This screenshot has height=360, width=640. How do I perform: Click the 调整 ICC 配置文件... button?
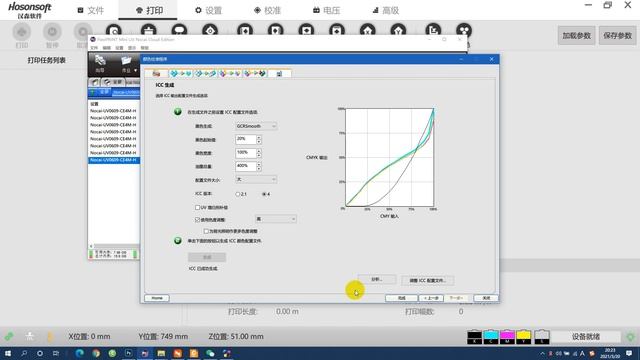pyautogui.click(x=427, y=280)
